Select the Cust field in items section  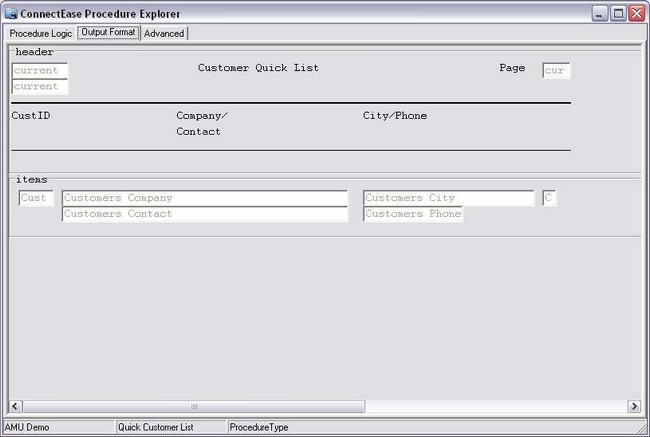tap(36, 198)
